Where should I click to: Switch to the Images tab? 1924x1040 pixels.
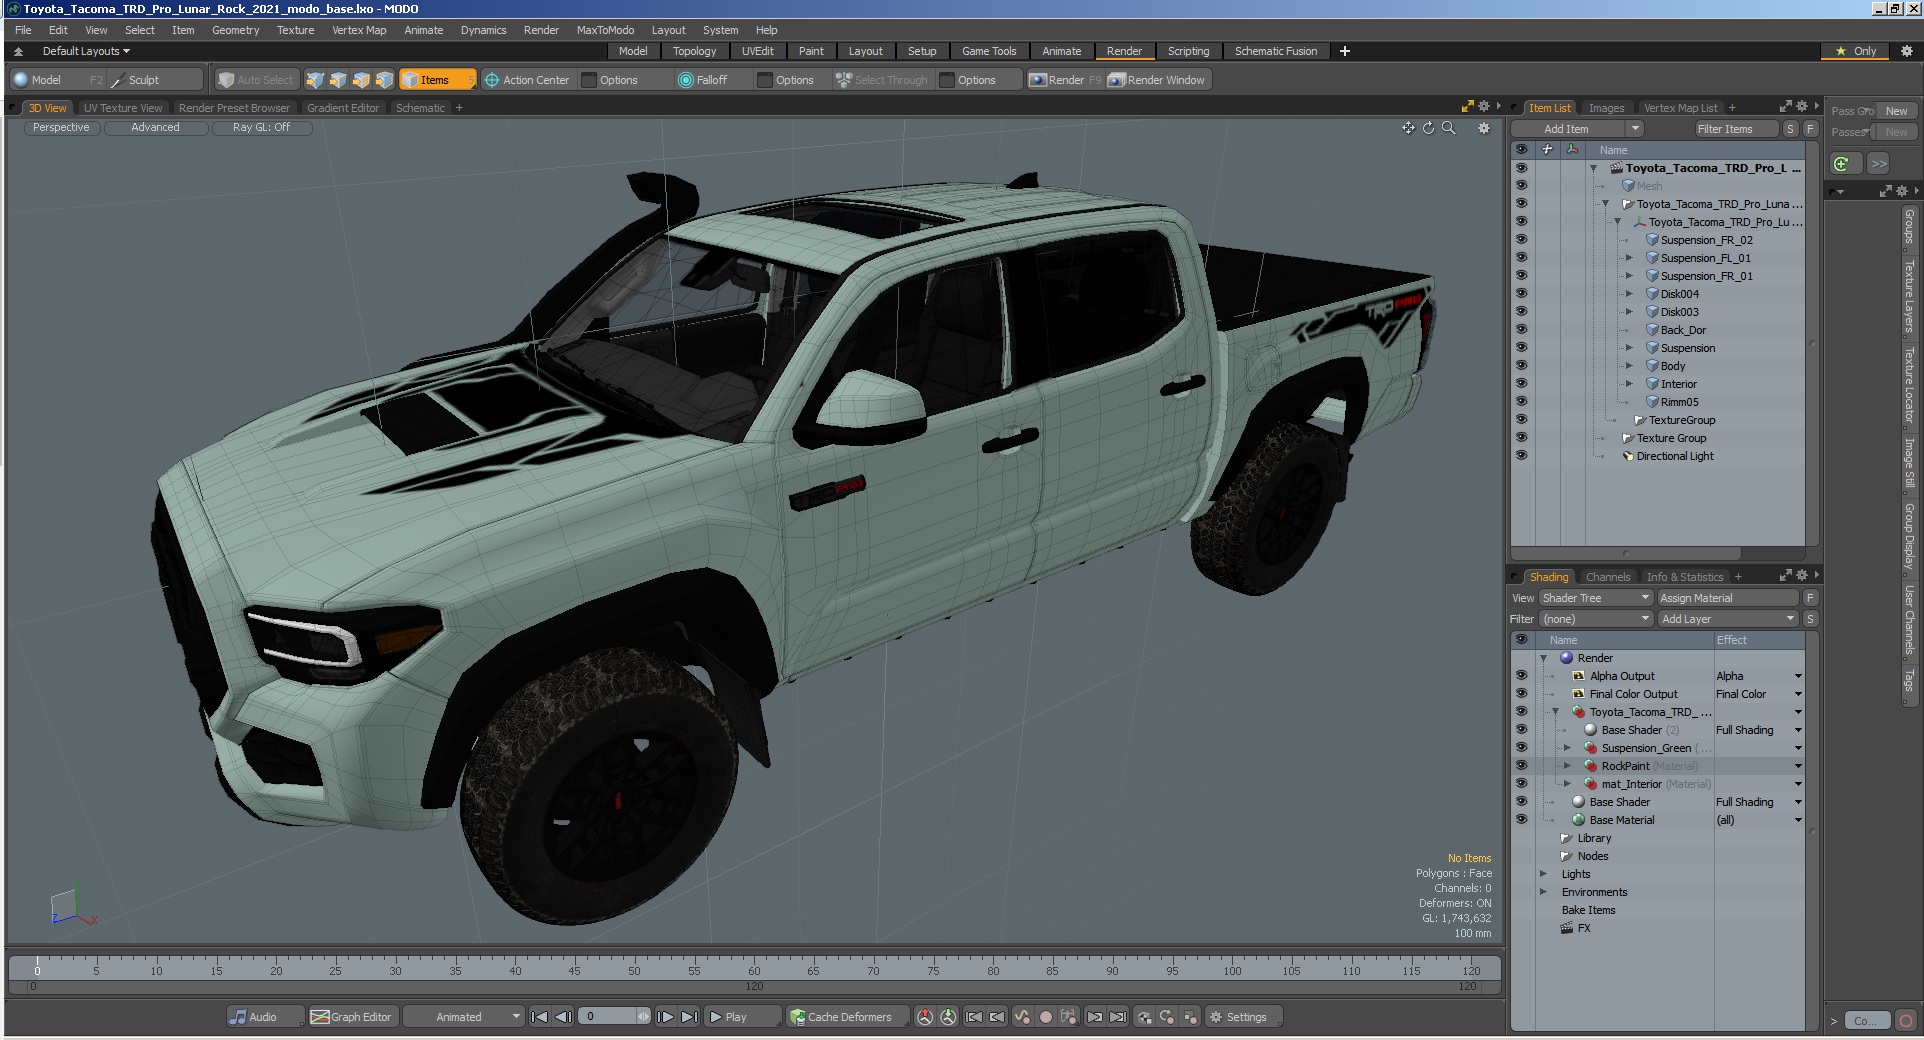tap(1606, 108)
